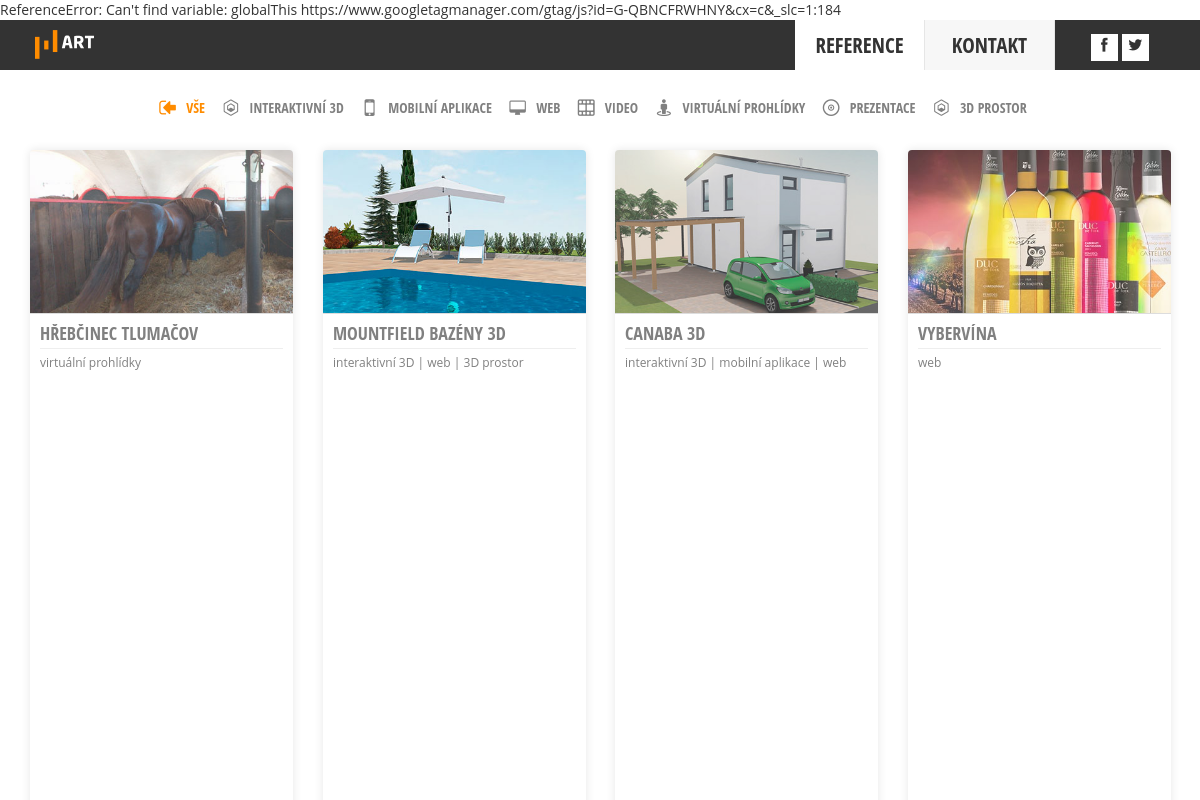Open the HŘEBČINEC TLUMAČOV title link
The height and width of the screenshot is (800, 1200).
pos(119,334)
